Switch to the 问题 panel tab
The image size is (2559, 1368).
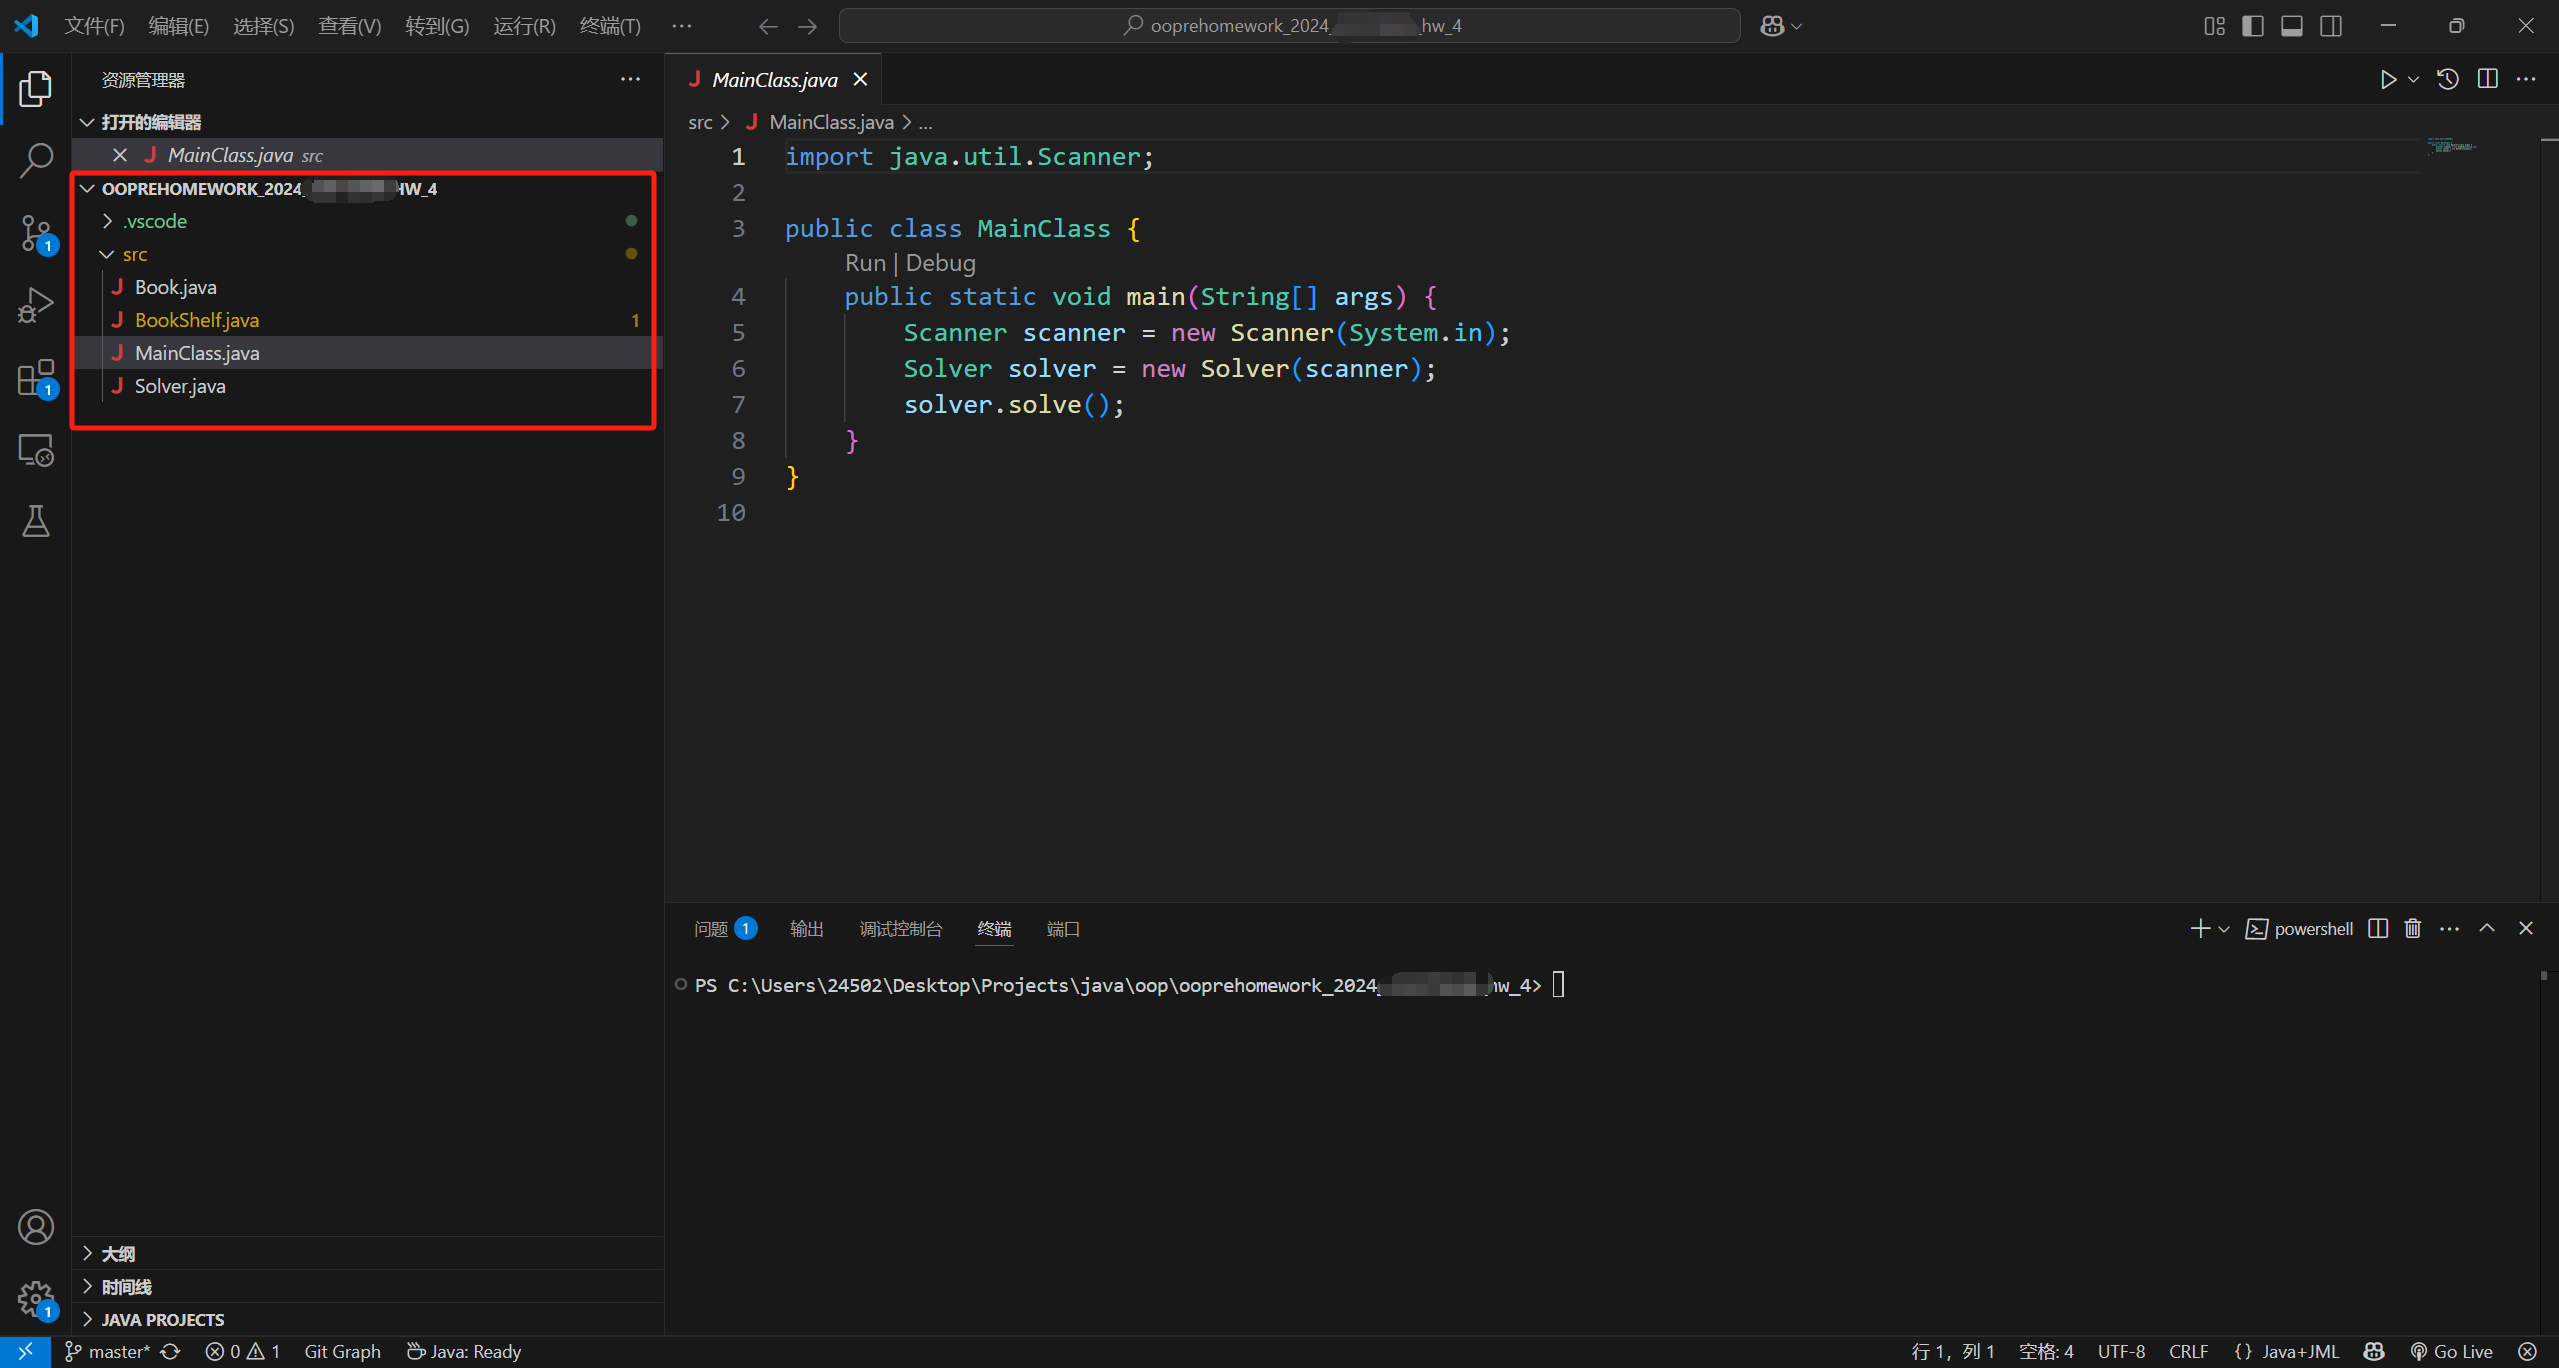click(x=711, y=929)
